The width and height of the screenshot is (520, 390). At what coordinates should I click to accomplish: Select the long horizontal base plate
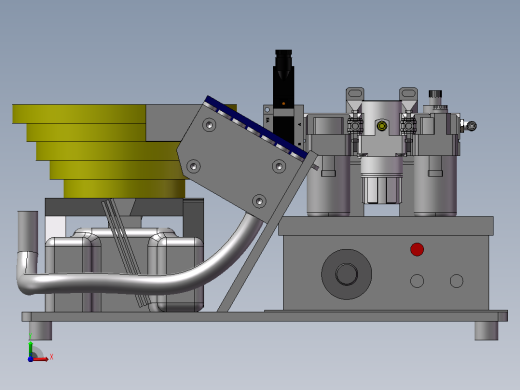coord(265,316)
